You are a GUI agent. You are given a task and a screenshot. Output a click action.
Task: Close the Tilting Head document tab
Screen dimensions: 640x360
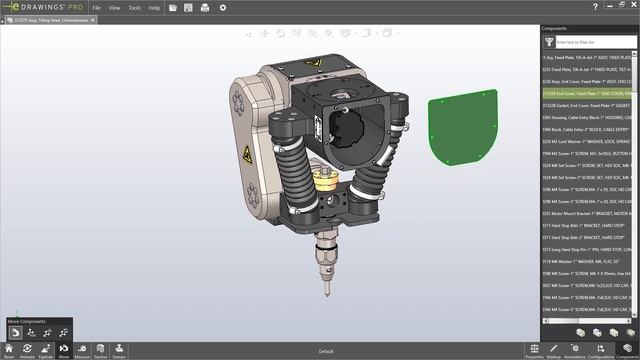point(93,20)
